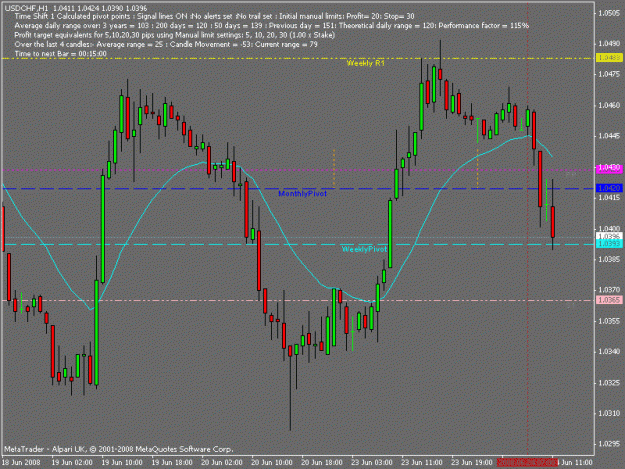Screen dimensions: 625x469
Task: Select the 'MonthlyPivot' label
Action: coord(303,194)
